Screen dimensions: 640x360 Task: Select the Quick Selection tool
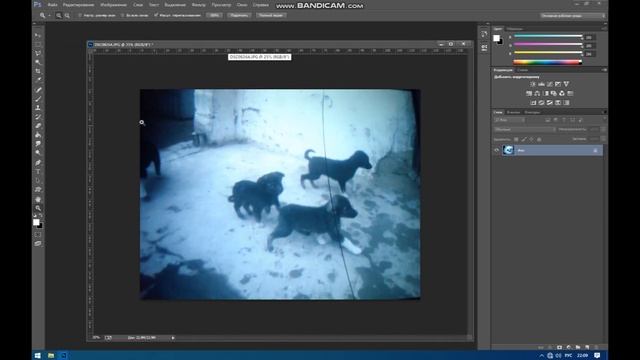[x=38, y=62]
